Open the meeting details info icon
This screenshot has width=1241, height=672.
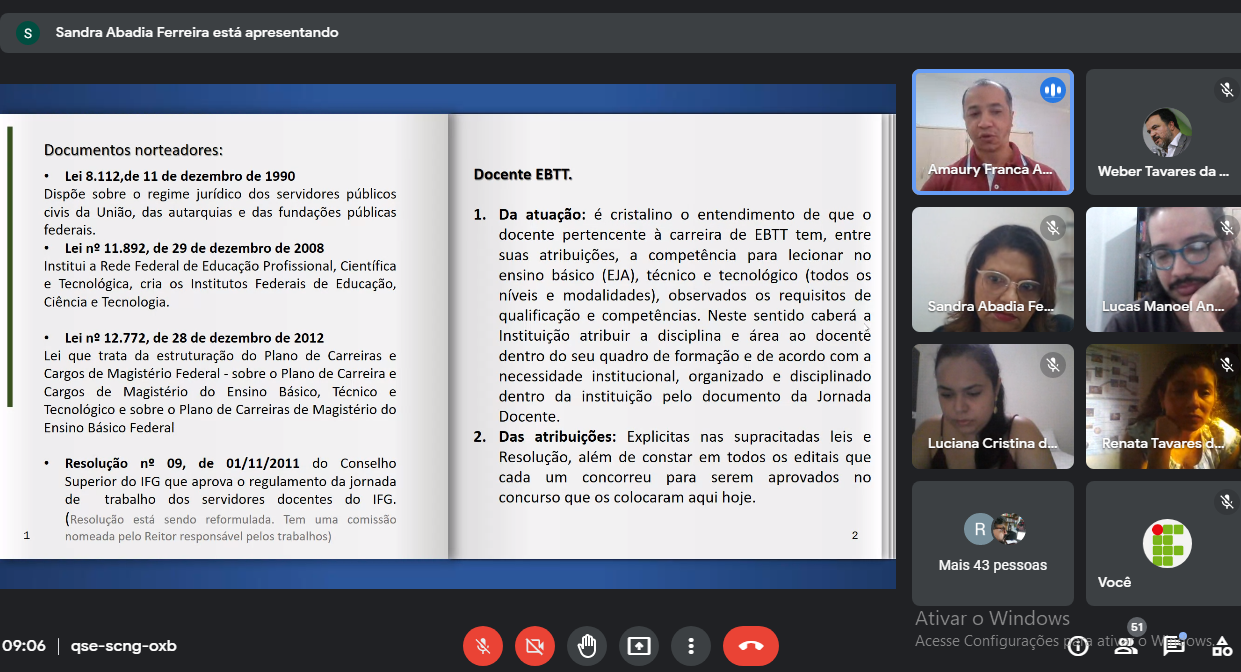(1078, 646)
